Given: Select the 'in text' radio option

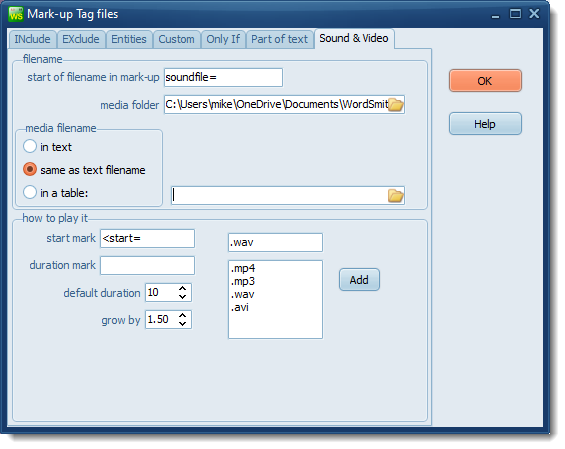Looking at the screenshot, I should tap(30, 147).
